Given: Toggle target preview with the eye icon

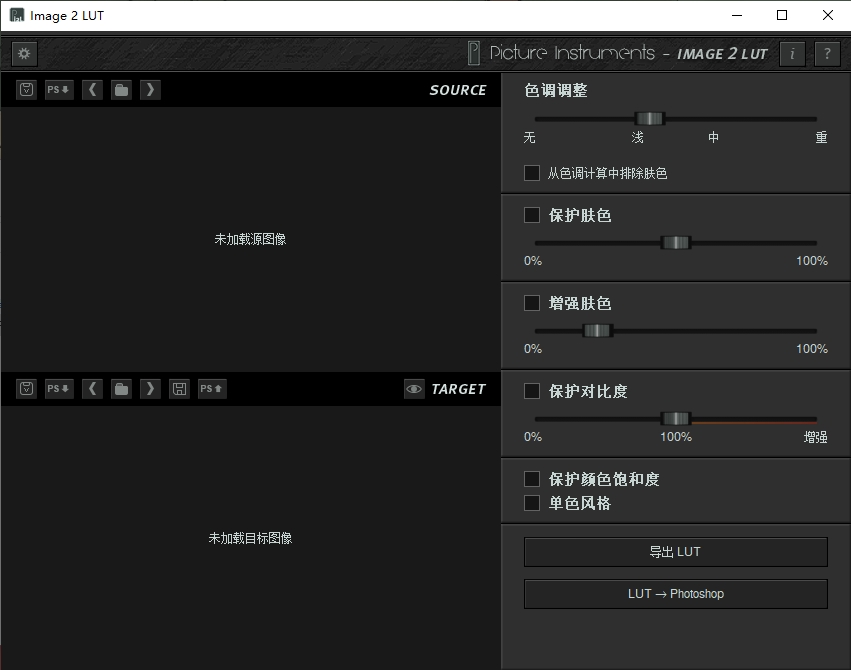Looking at the screenshot, I should [x=413, y=388].
